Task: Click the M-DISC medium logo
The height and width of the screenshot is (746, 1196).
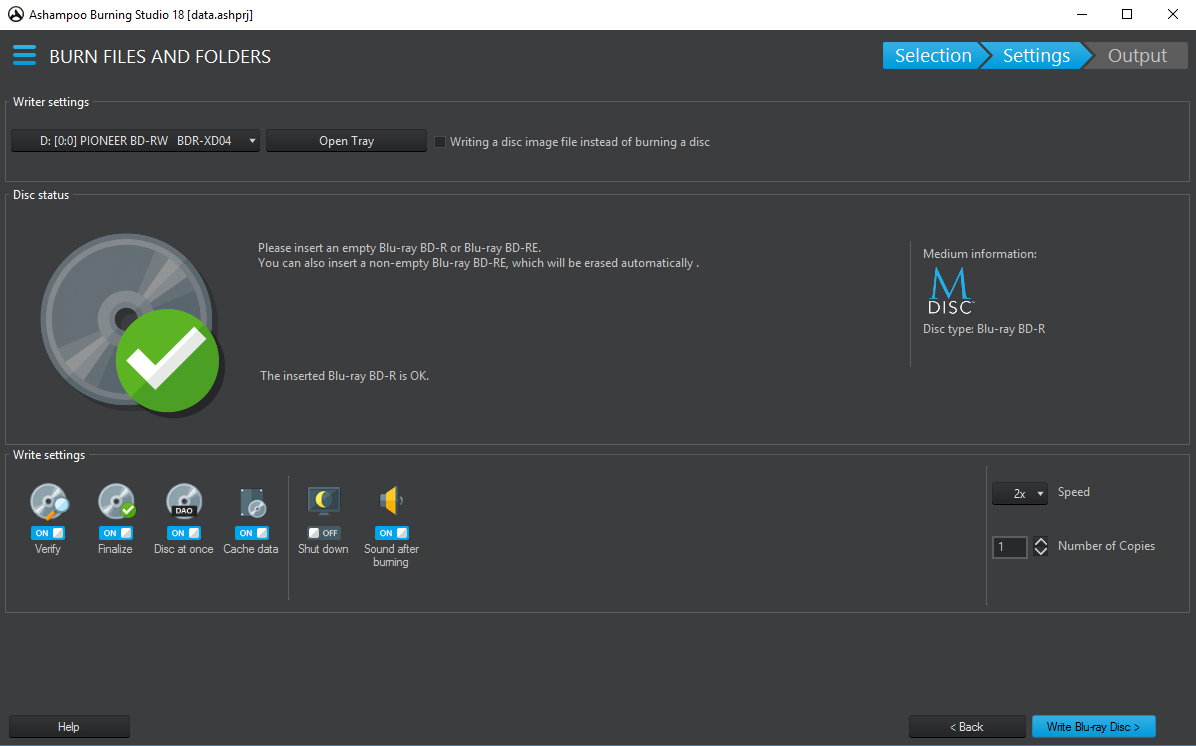Action: 949,292
